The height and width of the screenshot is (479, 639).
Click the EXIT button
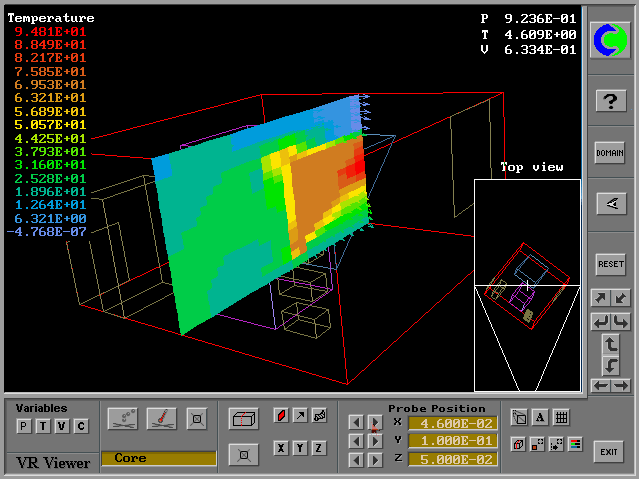608,452
